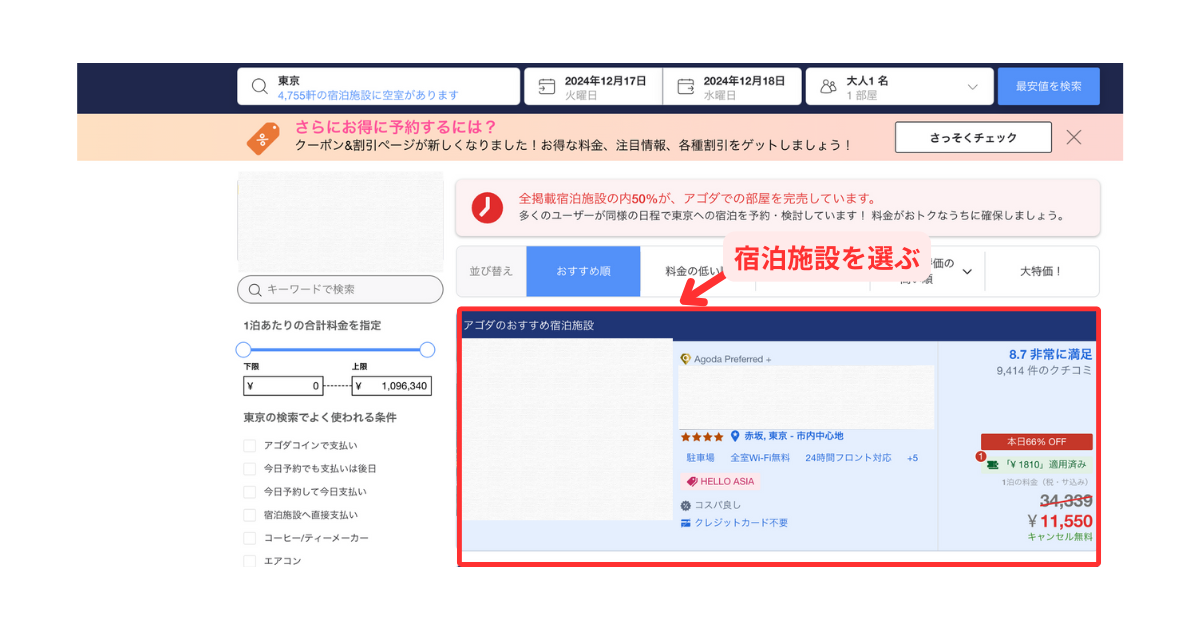
Task: Select the おすすめ順 sort tab
Action: coord(583,271)
